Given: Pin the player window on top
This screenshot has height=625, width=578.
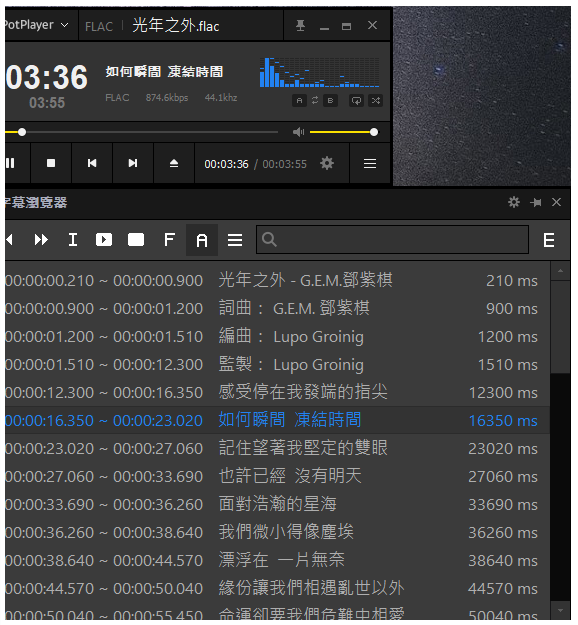Looking at the screenshot, I should click(x=301, y=26).
